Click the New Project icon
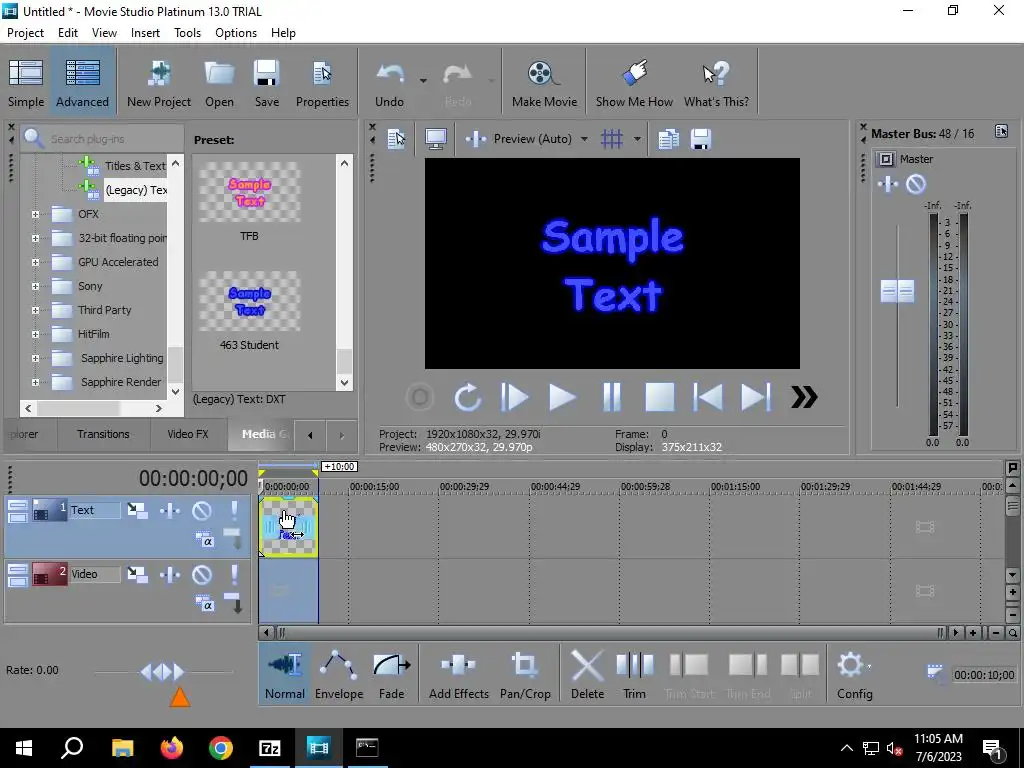 pos(159,83)
